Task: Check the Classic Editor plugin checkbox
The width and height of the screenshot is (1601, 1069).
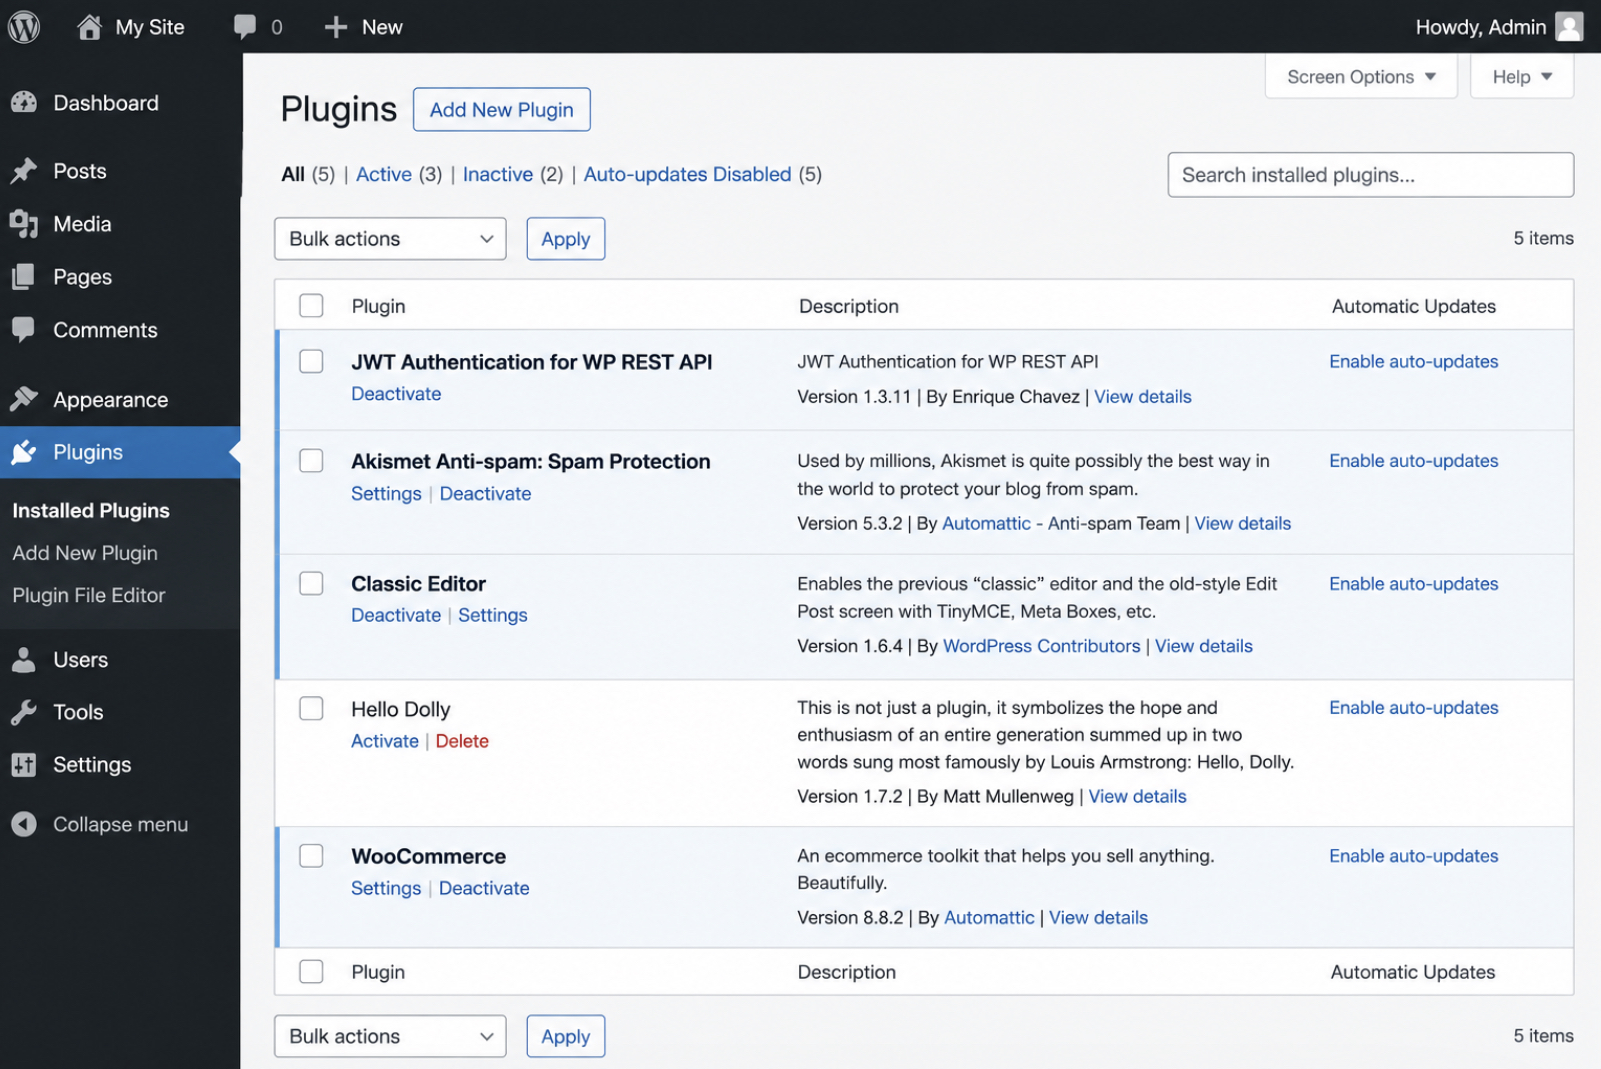Action: (x=311, y=583)
